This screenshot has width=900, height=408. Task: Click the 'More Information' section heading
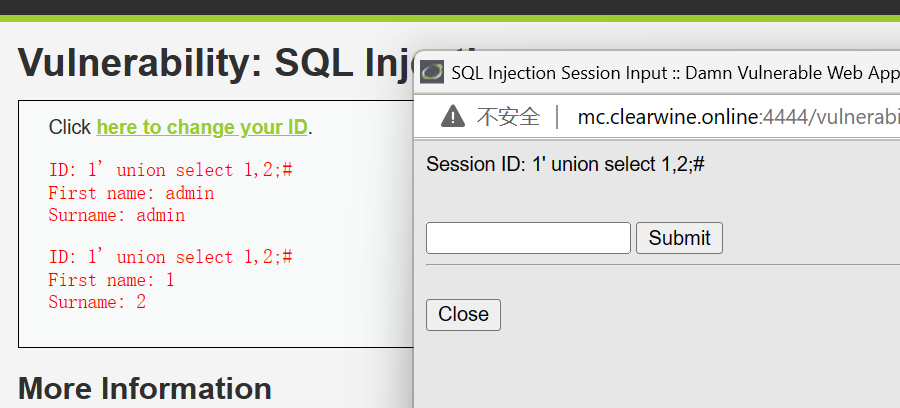(x=145, y=388)
